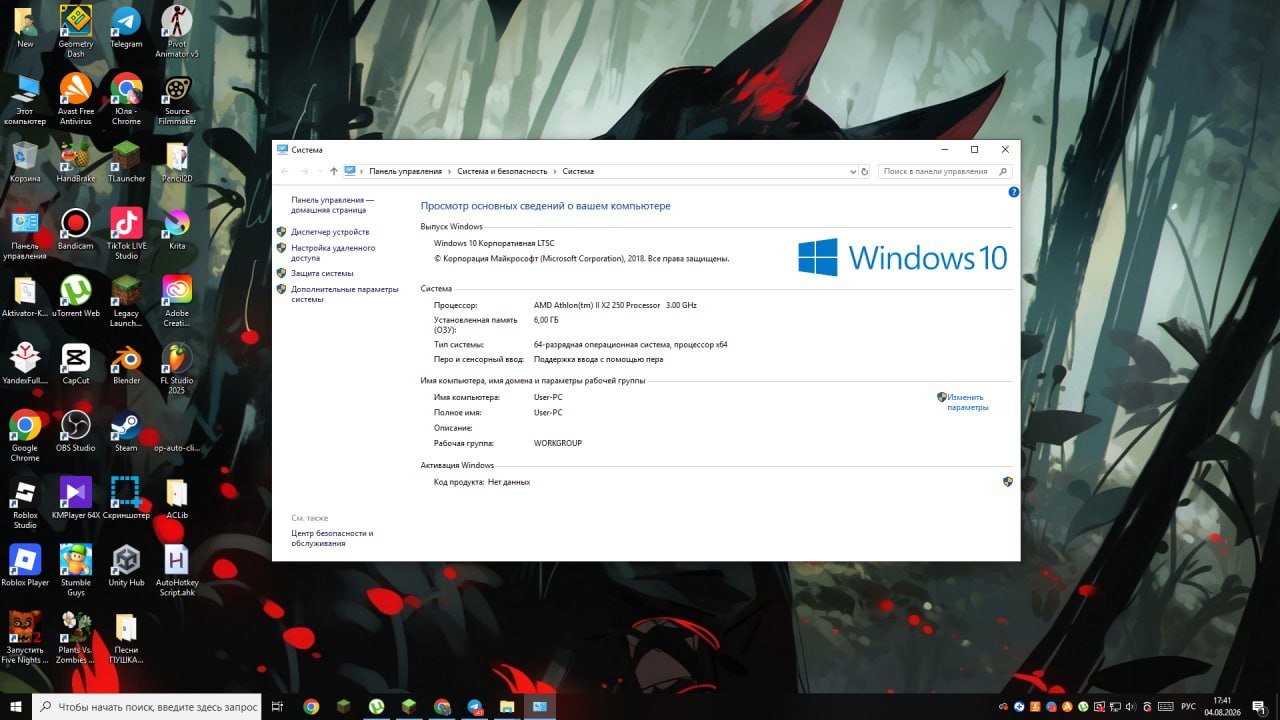Select the Bandicam desktop icon
The width and height of the screenshot is (1280, 720).
click(x=75, y=229)
